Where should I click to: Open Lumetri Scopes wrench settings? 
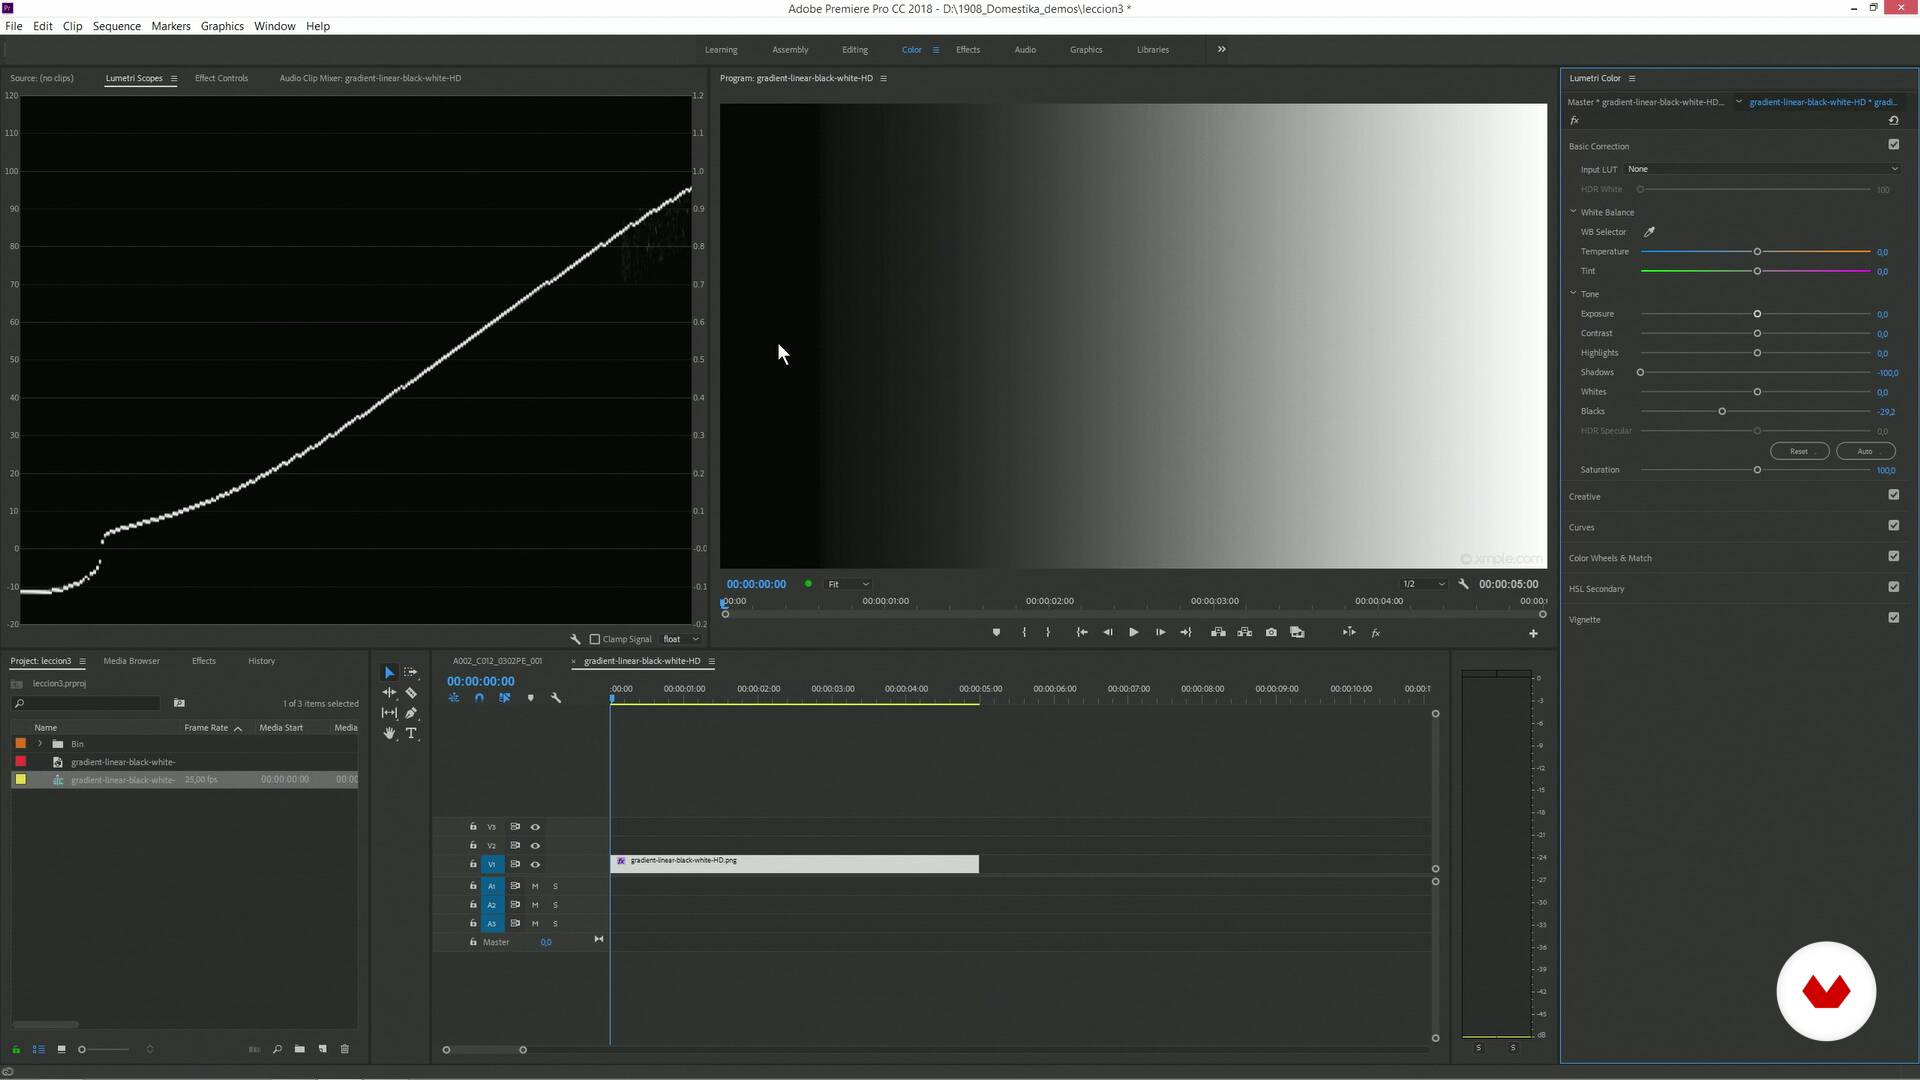pos(575,639)
